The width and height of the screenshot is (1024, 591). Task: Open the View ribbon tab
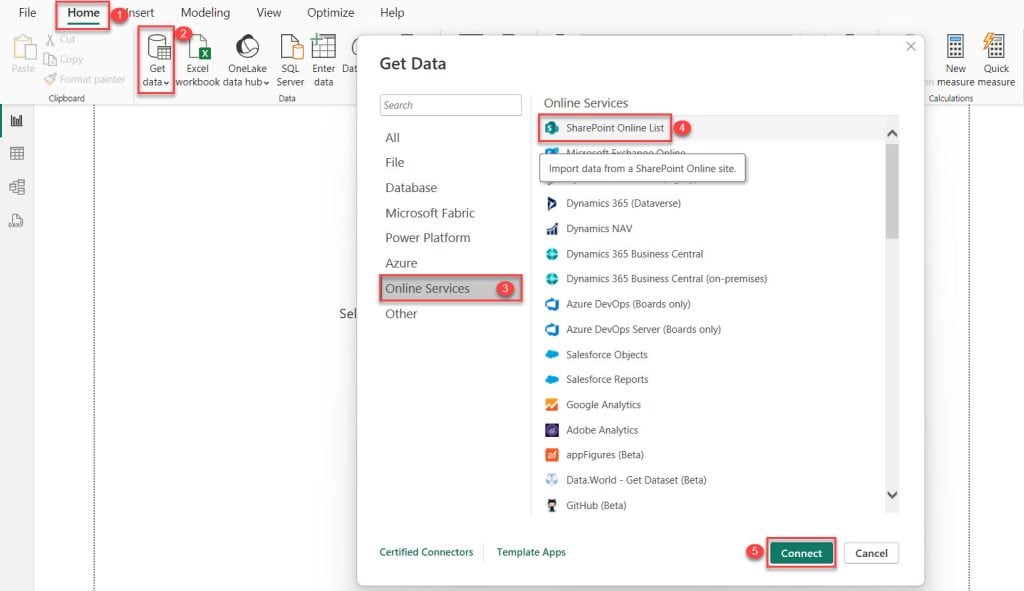tap(268, 12)
